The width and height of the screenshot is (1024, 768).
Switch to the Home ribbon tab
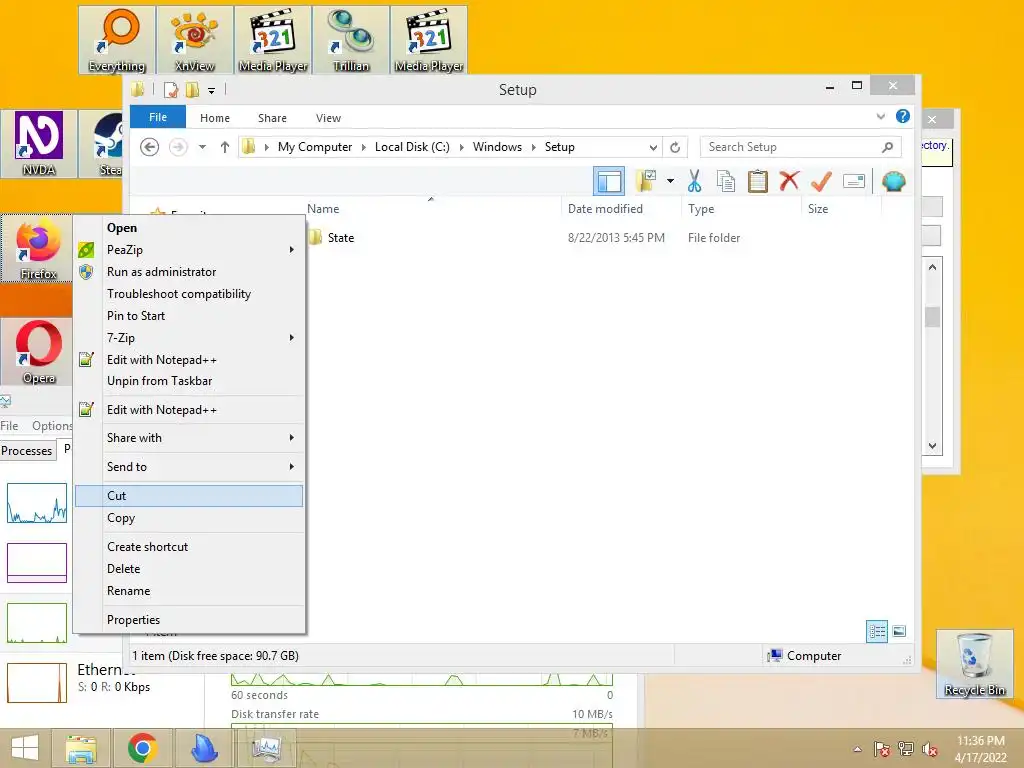point(215,118)
